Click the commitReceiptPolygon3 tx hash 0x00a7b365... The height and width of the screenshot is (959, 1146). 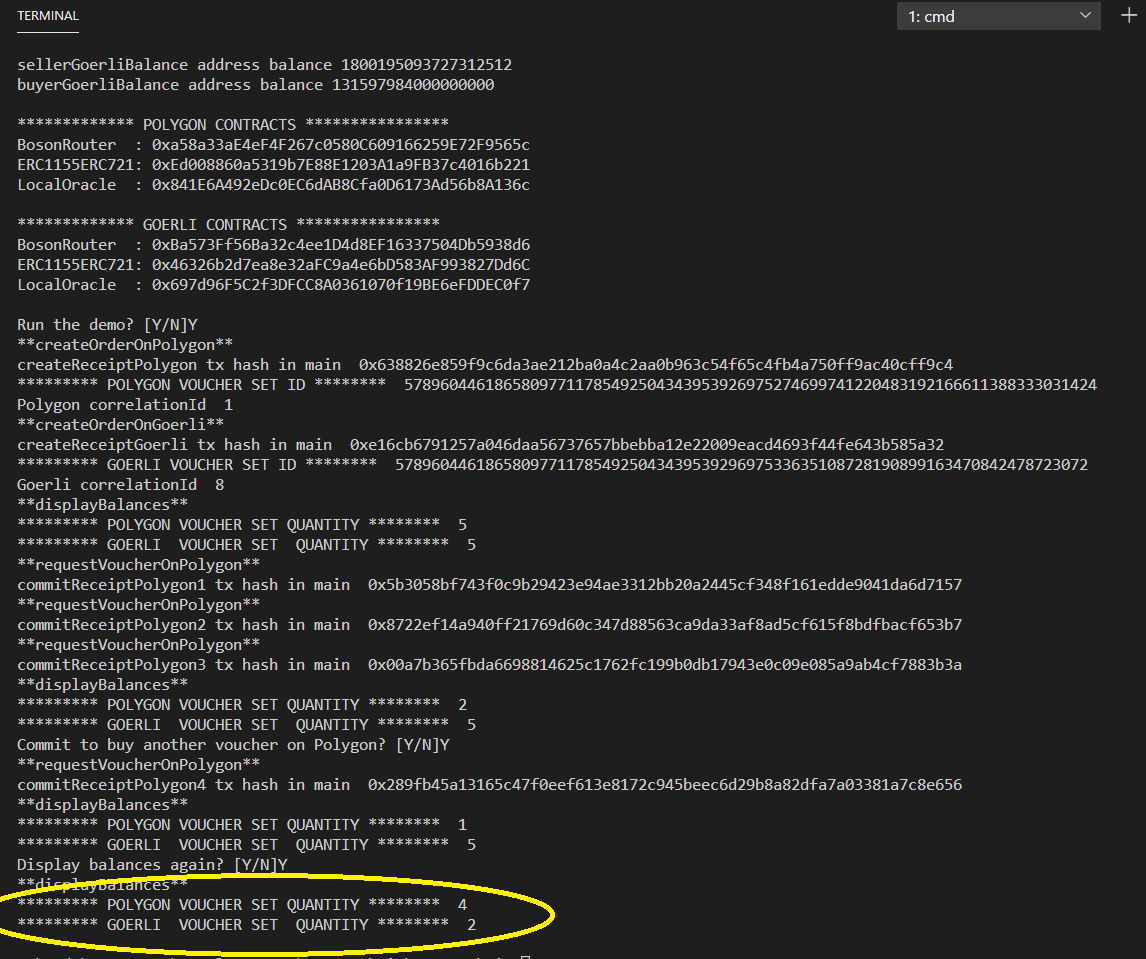[665, 664]
